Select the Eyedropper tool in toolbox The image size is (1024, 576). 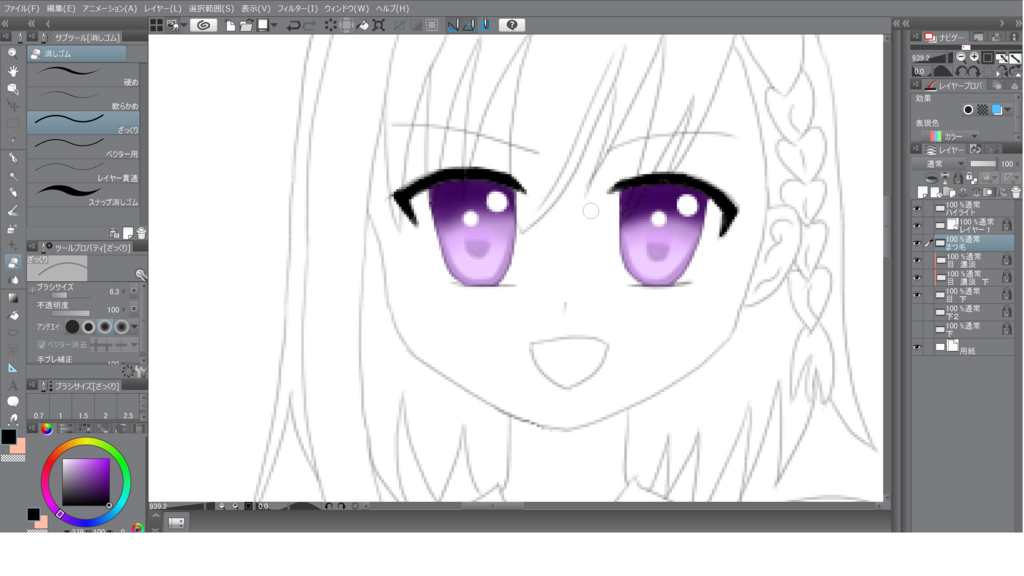(12, 140)
